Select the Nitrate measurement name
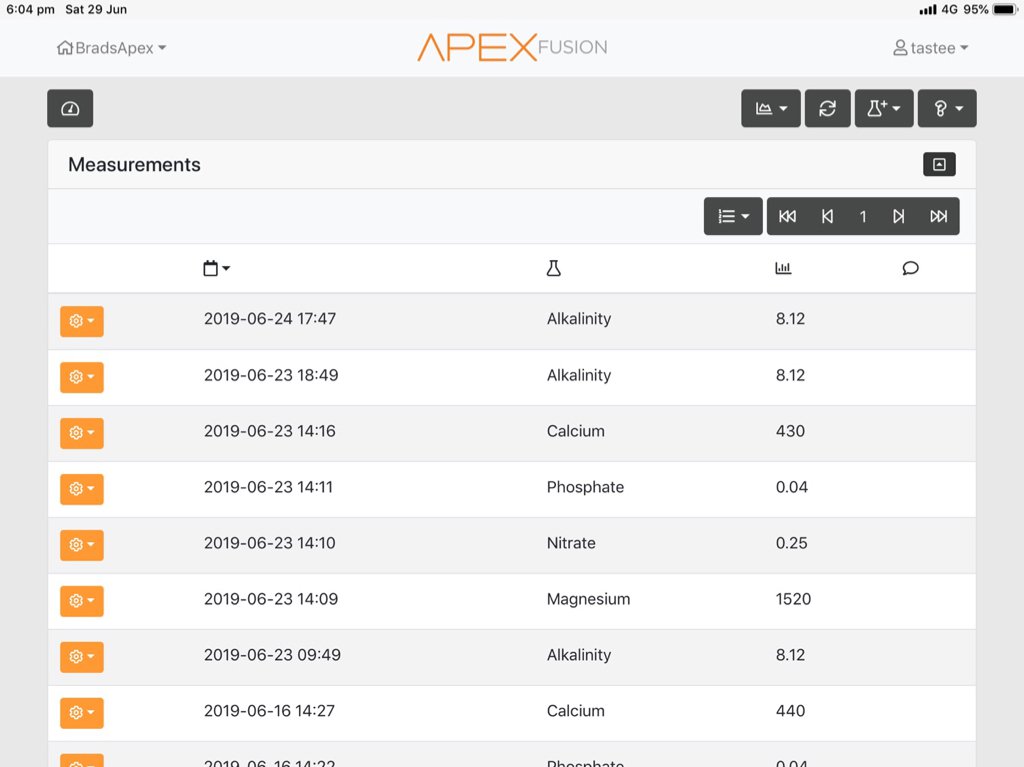The image size is (1024, 767). tap(571, 543)
